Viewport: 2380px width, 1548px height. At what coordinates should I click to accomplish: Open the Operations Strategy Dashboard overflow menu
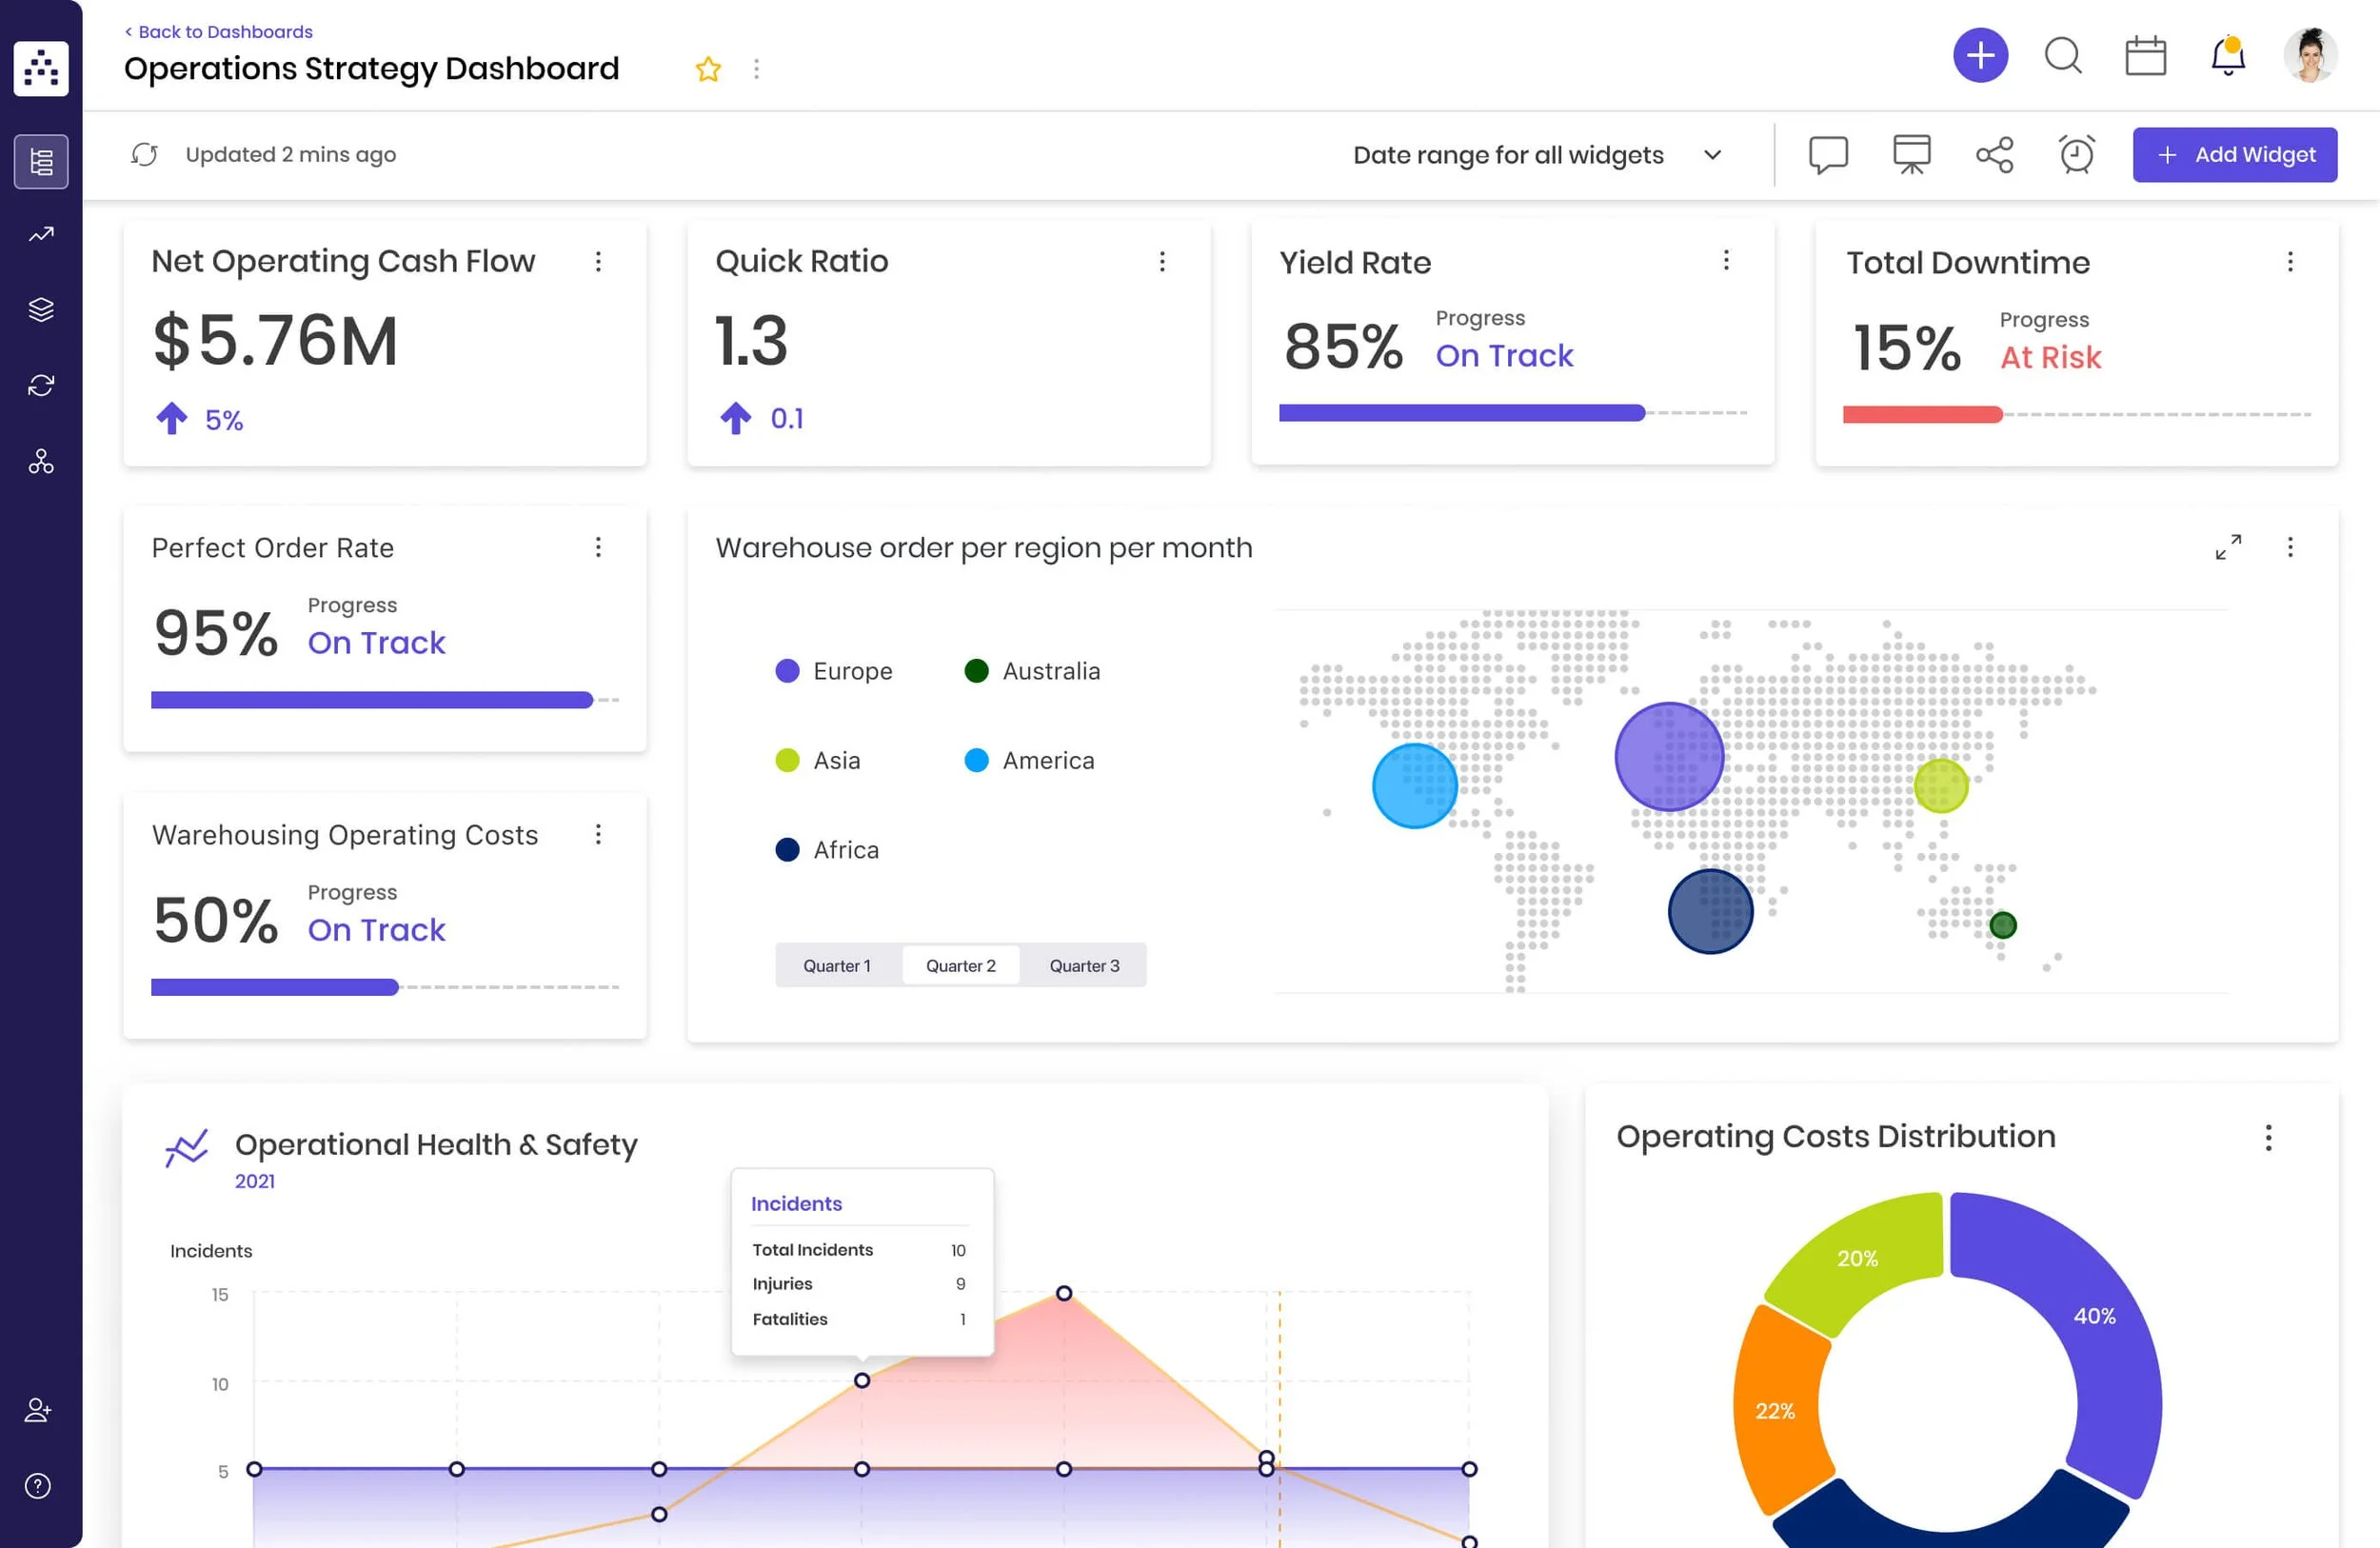757,69
